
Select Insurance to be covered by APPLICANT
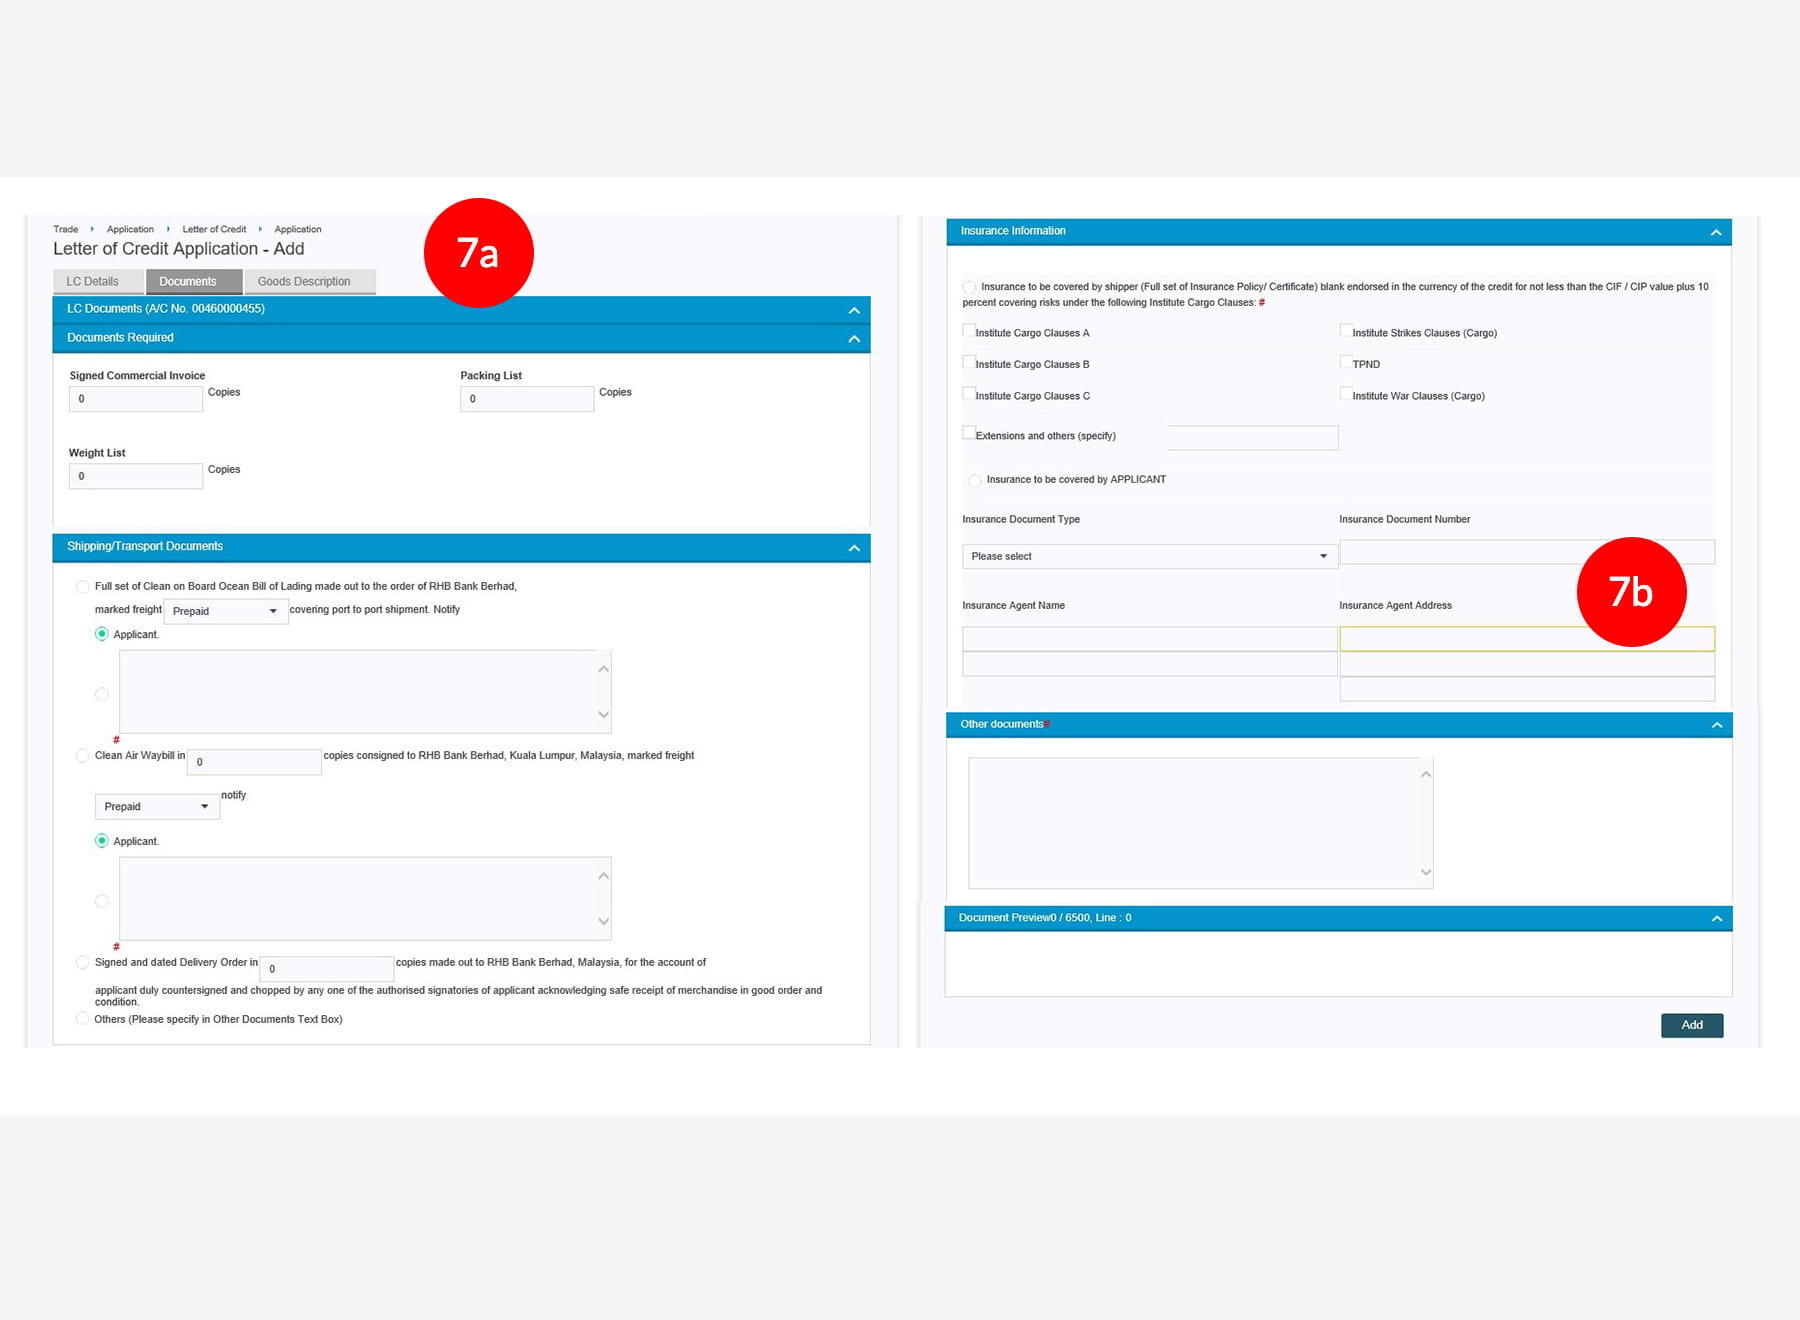(x=974, y=481)
